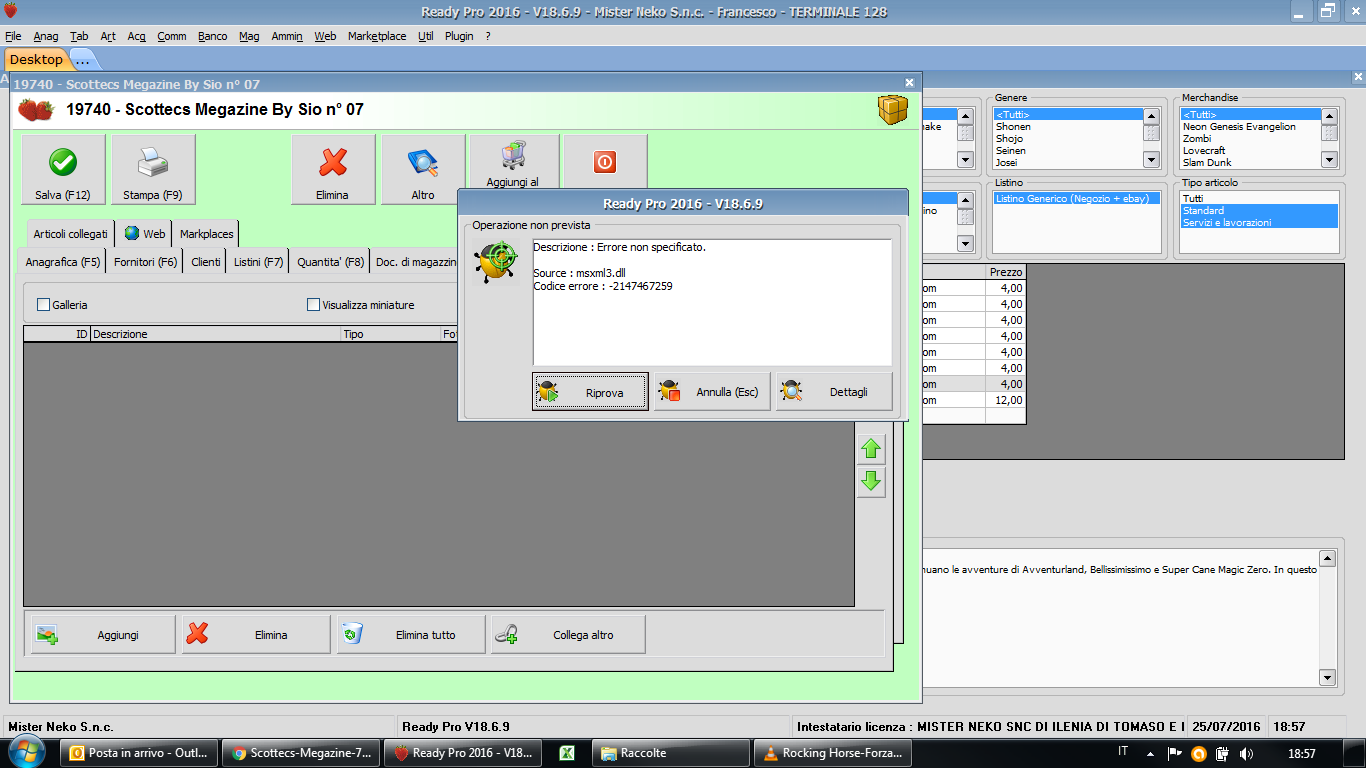The image size is (1366, 768).
Task: Click the Salva (F12) green check icon
Action: pyautogui.click(x=63, y=162)
